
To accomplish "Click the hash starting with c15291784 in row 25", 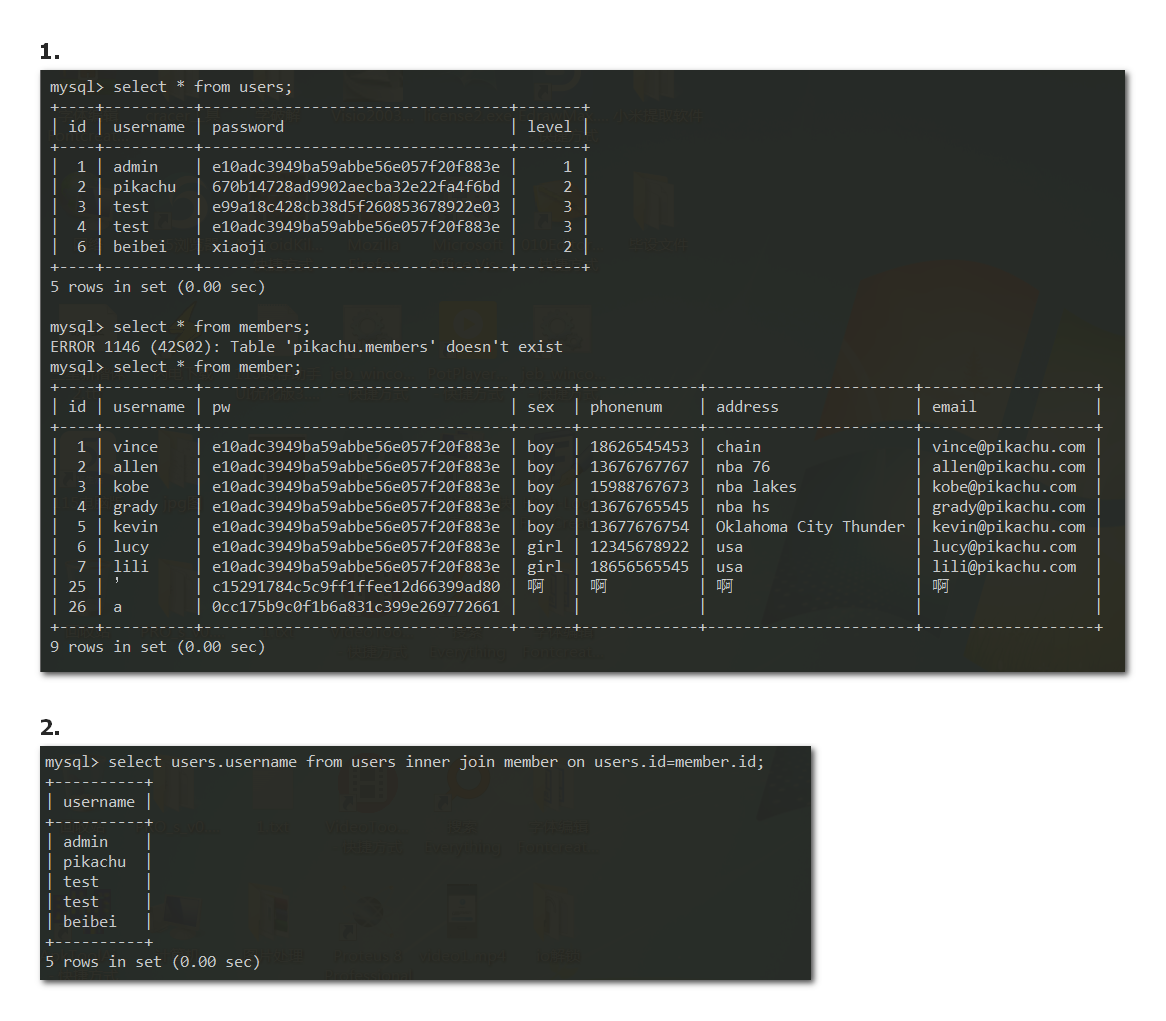I will point(355,587).
